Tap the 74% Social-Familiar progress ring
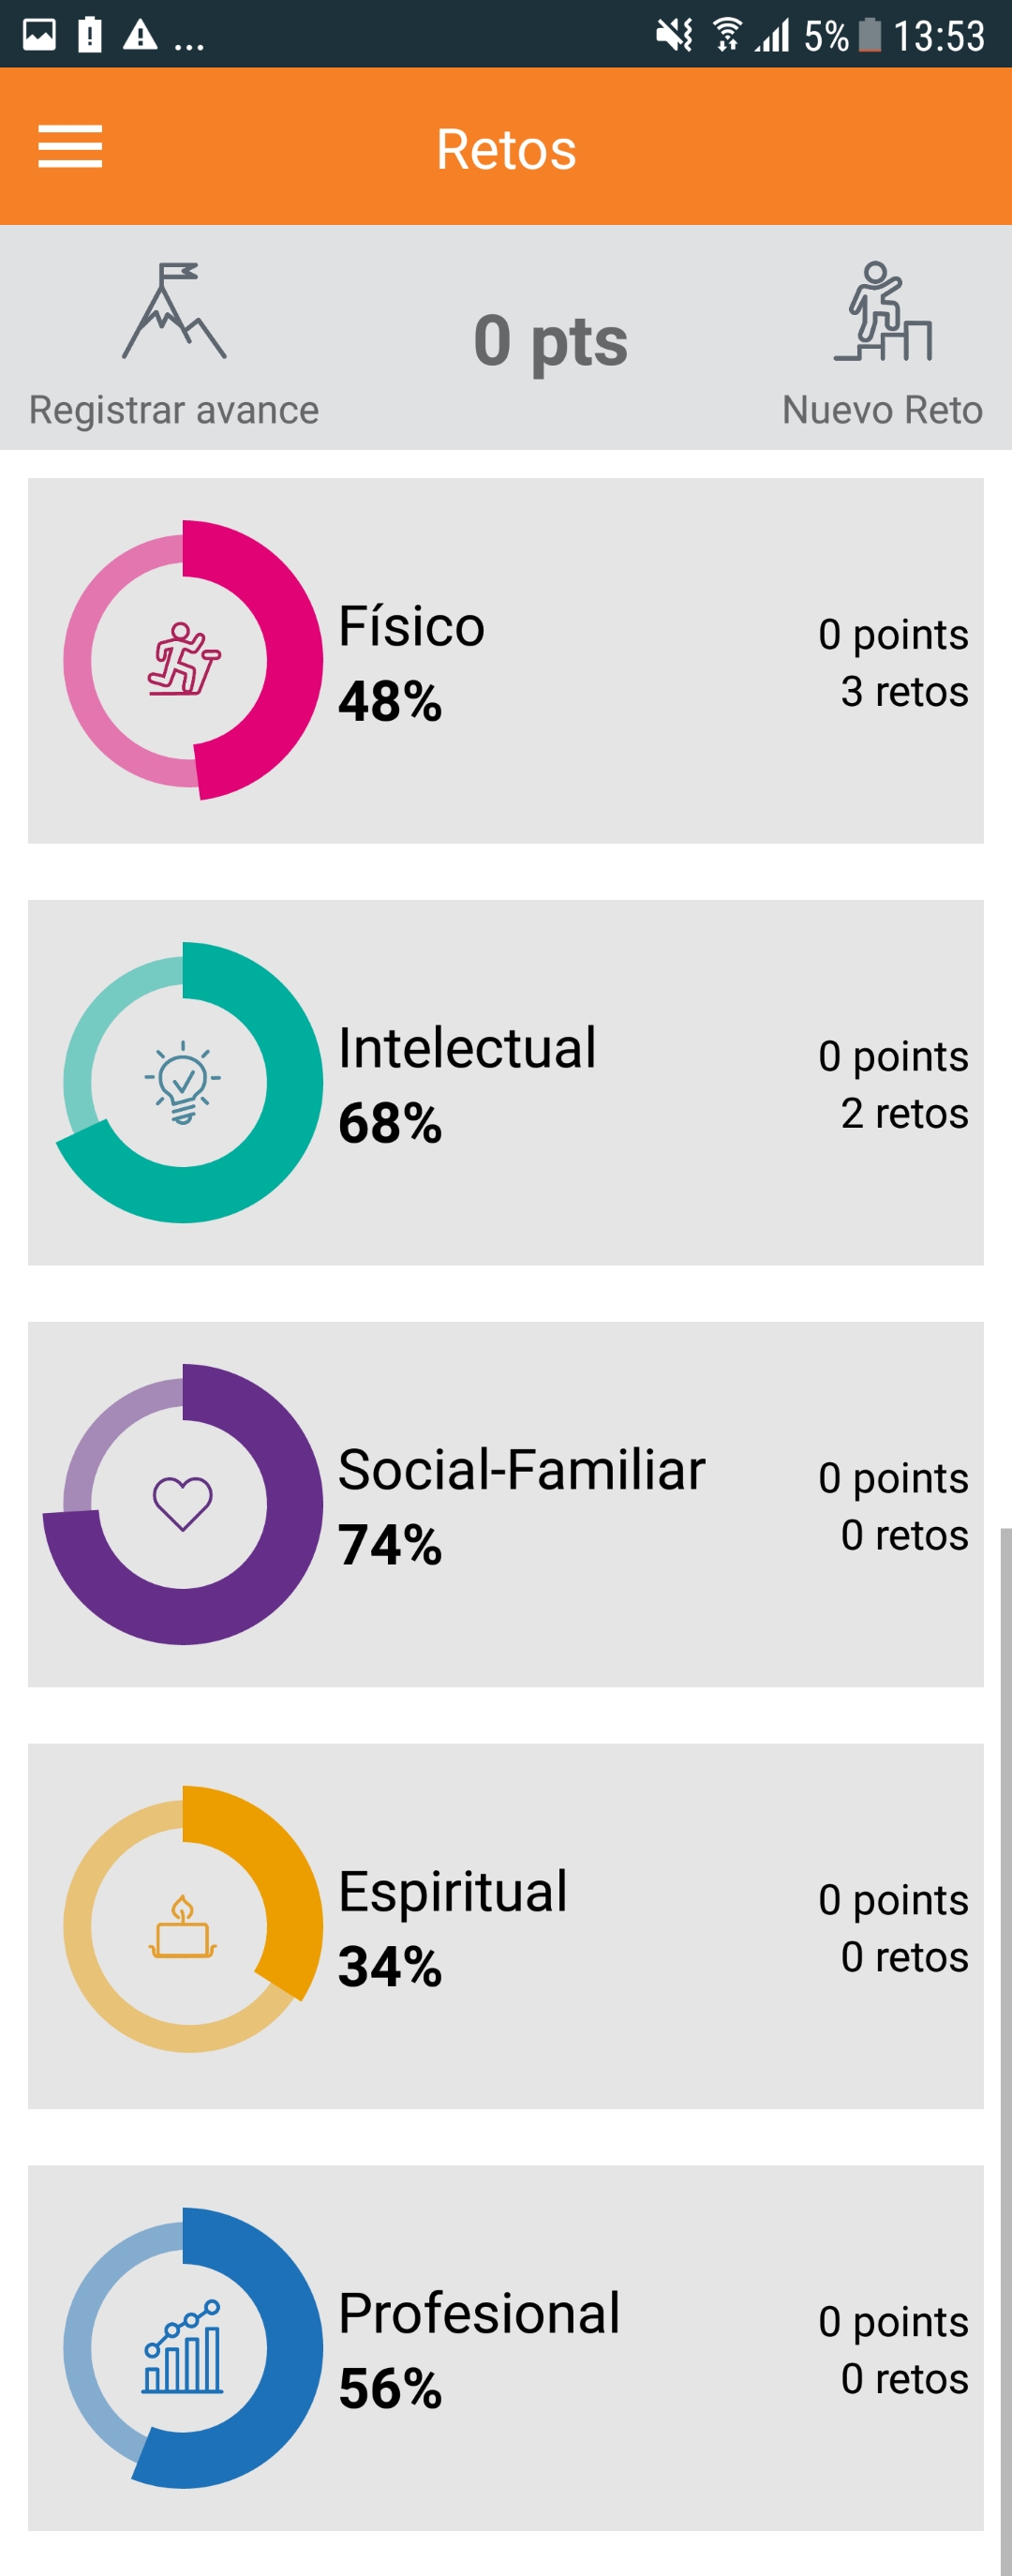Screen dimensions: 1012x2576 (x=183, y=1504)
